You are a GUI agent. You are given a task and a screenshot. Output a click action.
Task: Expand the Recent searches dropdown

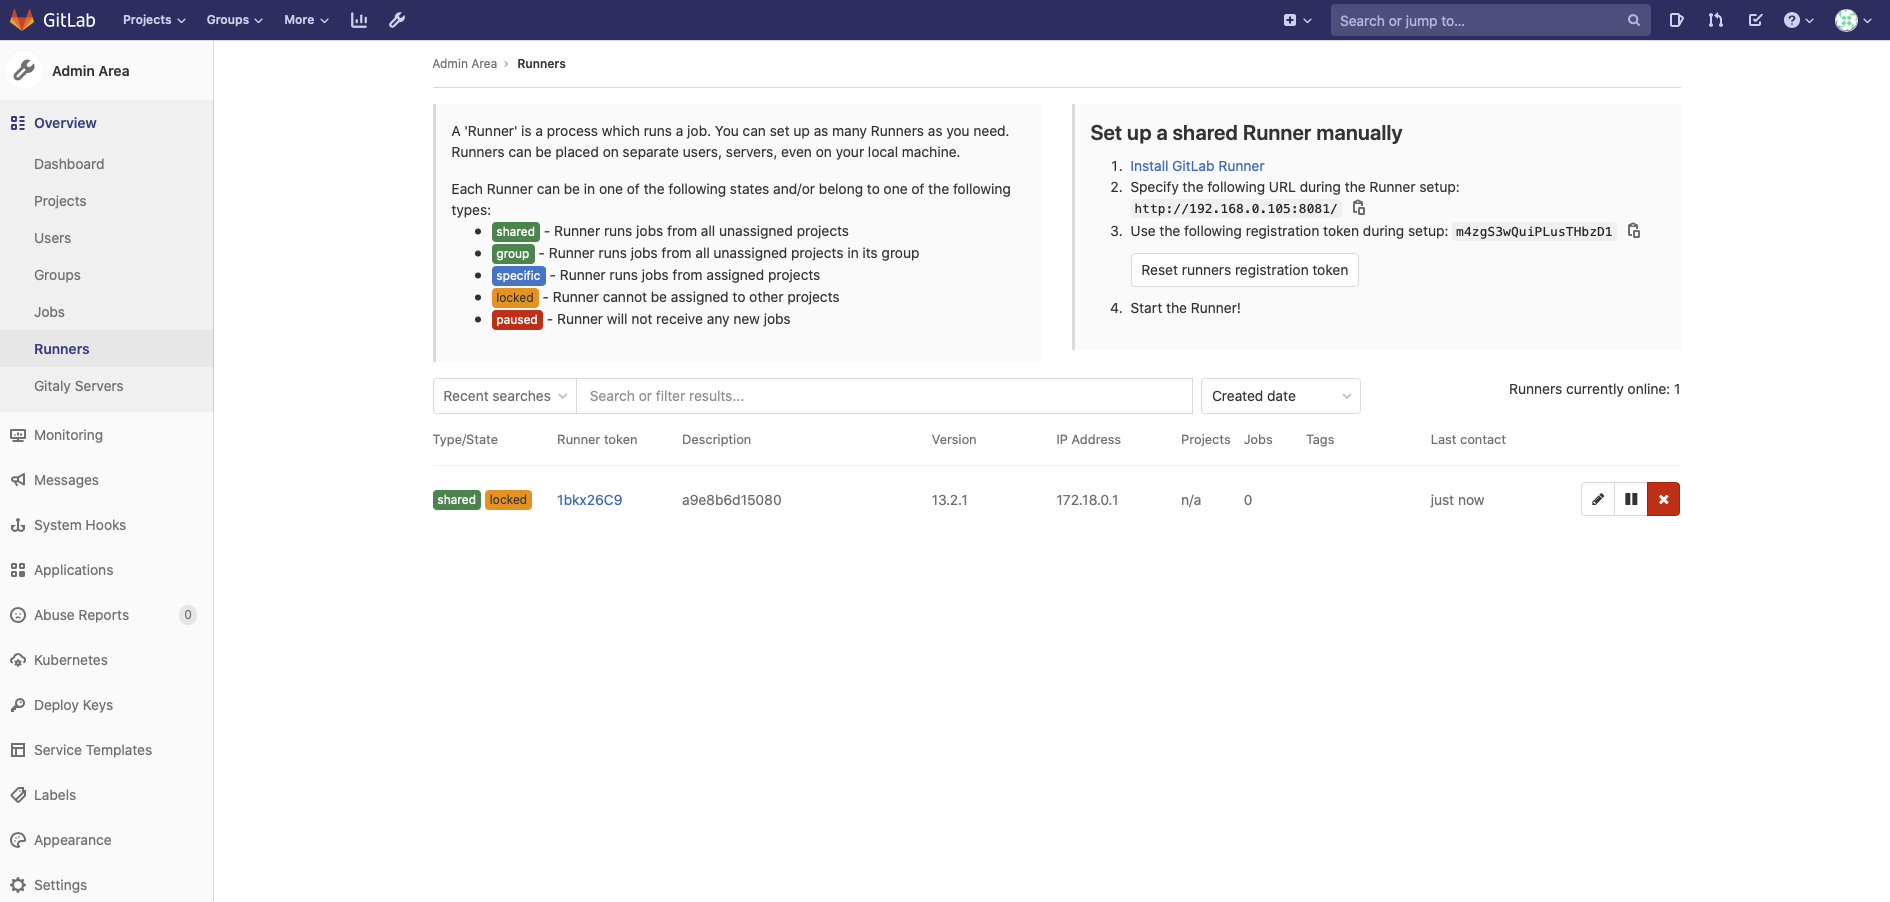[x=505, y=396]
